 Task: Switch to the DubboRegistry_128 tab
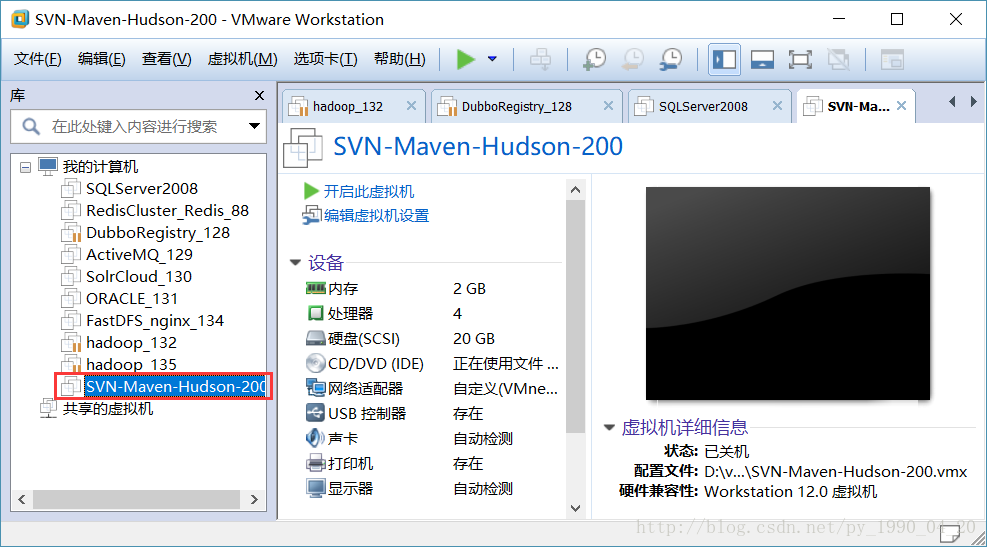tap(516, 106)
